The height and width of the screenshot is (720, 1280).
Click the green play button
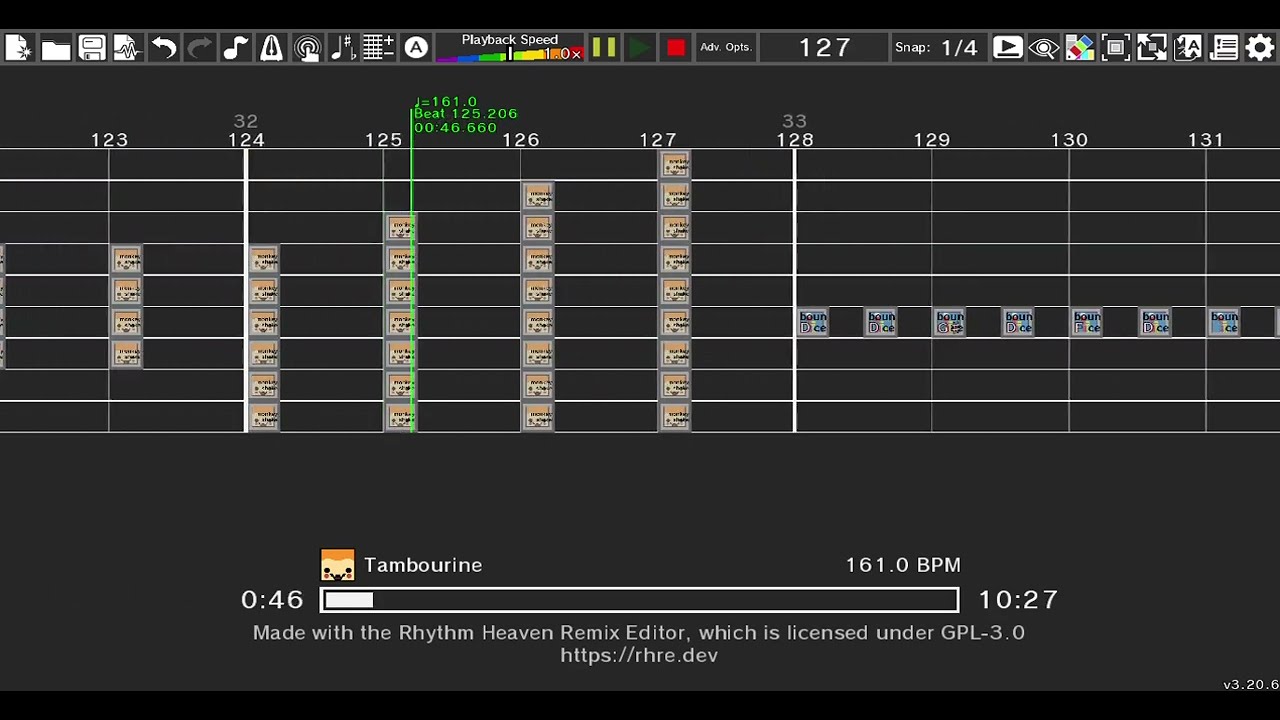pyautogui.click(x=640, y=48)
